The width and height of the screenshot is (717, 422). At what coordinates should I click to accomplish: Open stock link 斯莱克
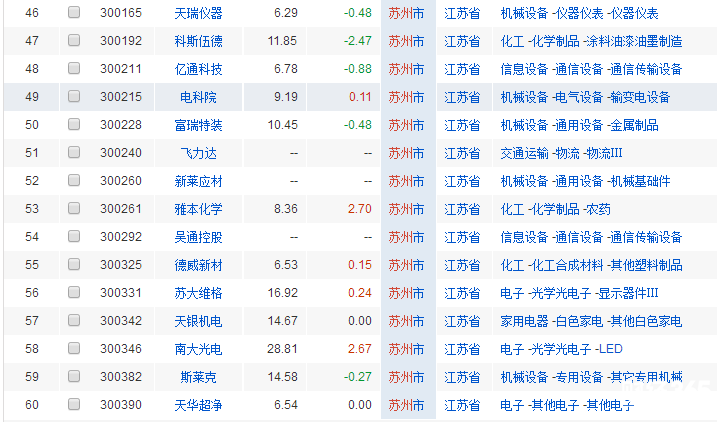click(x=198, y=377)
